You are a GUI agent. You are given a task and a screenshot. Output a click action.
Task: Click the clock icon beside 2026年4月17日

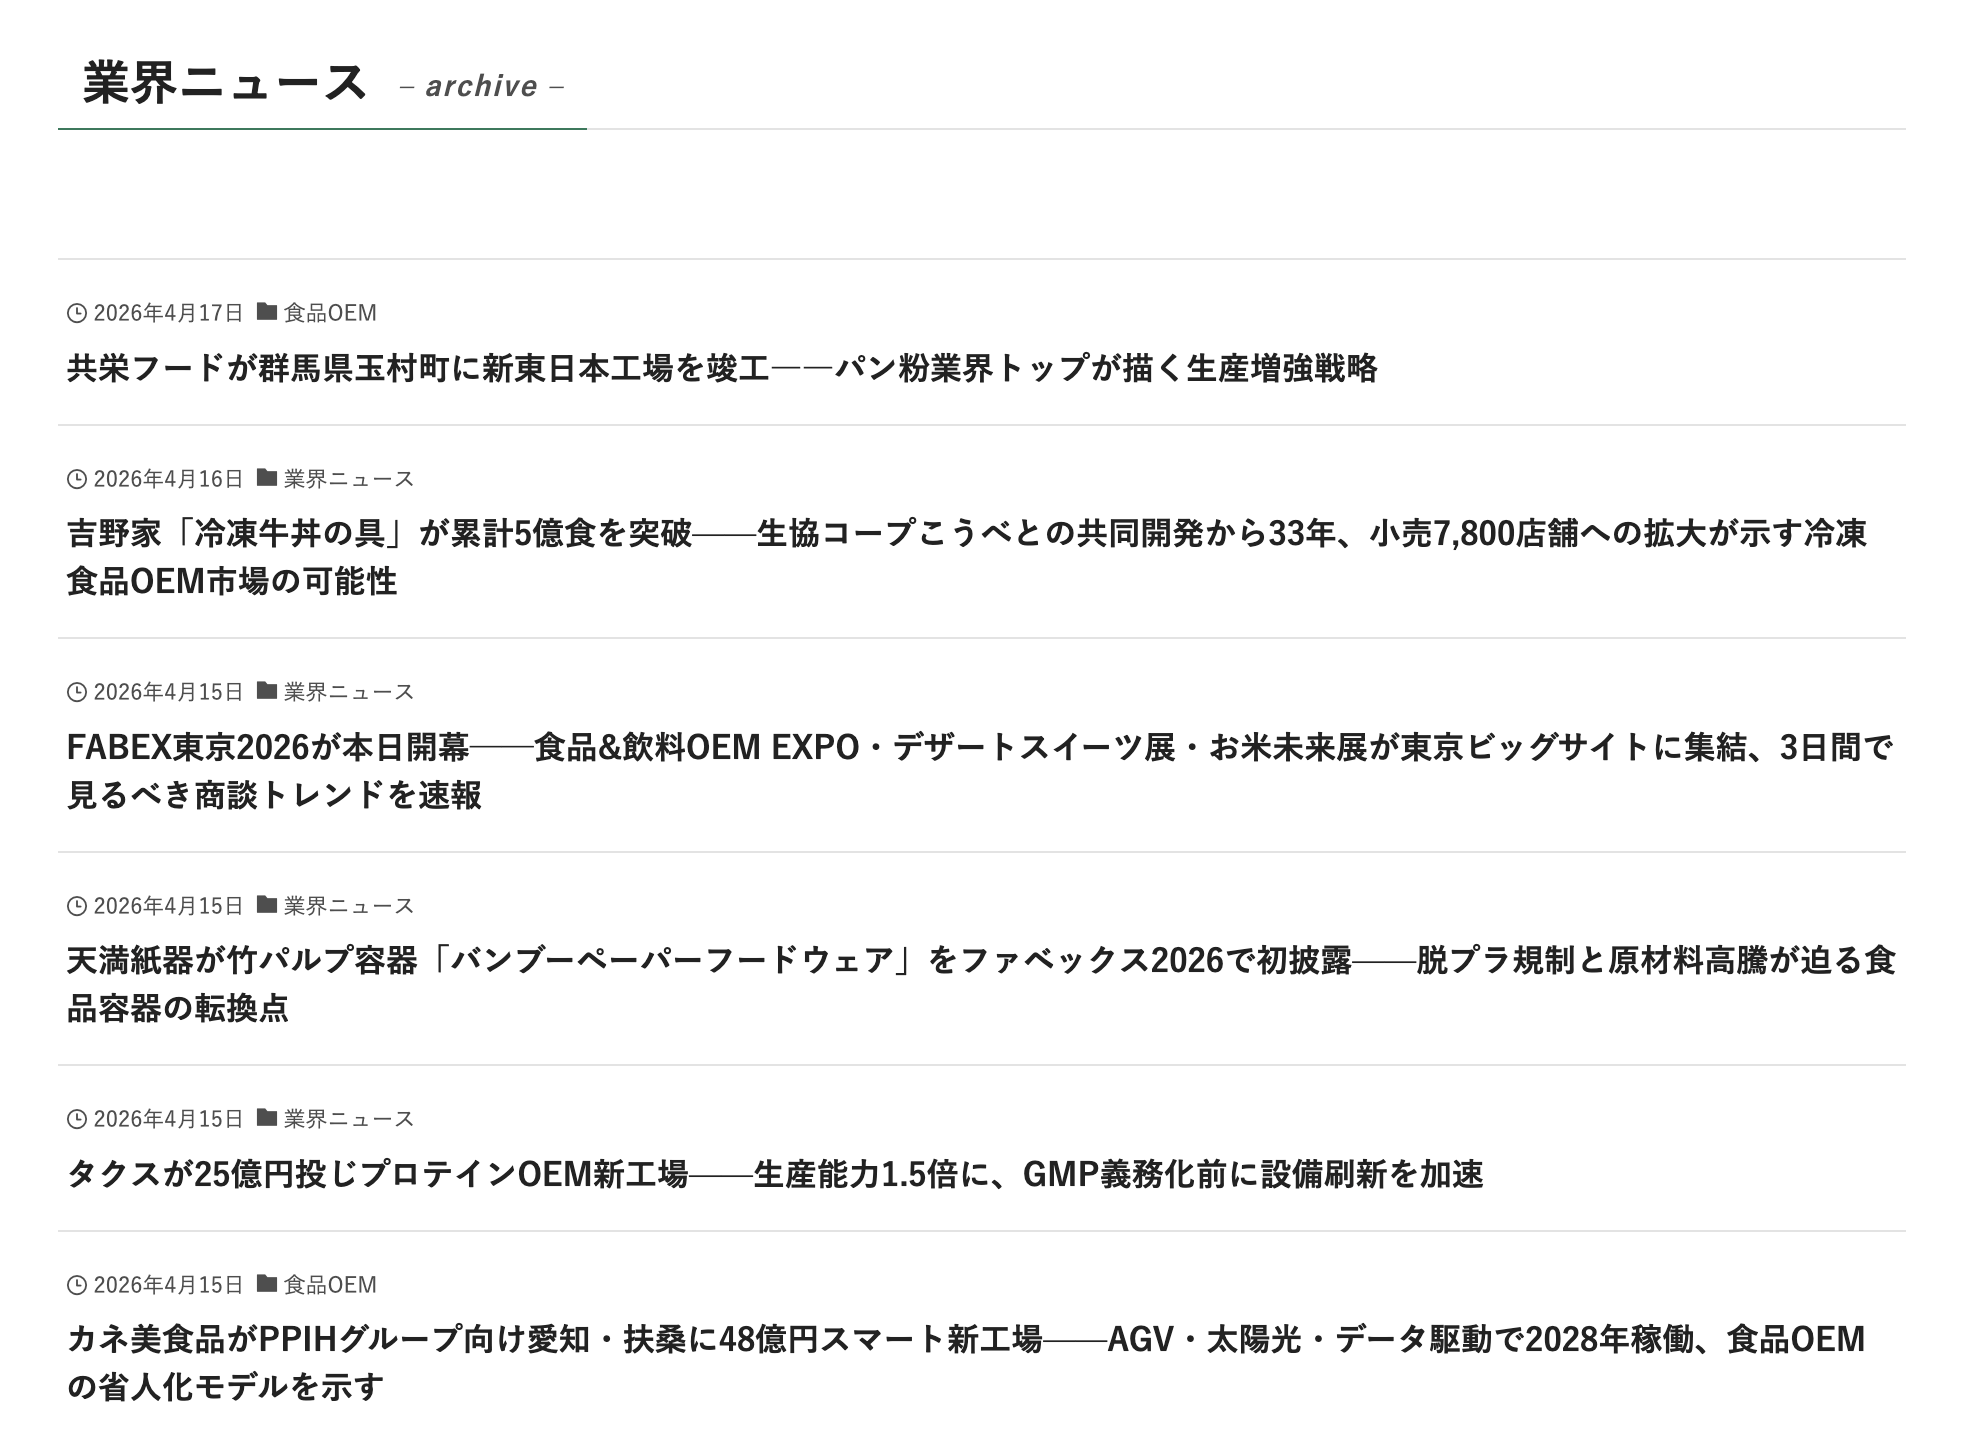point(77,313)
